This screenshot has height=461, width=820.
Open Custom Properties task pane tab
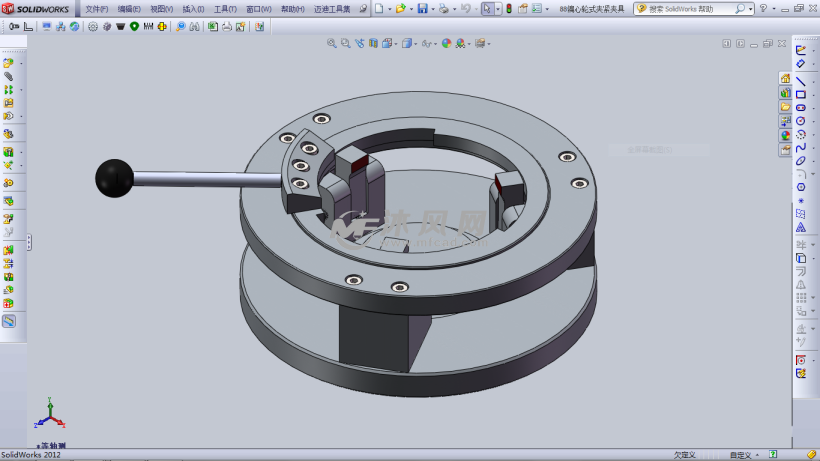pos(785,150)
